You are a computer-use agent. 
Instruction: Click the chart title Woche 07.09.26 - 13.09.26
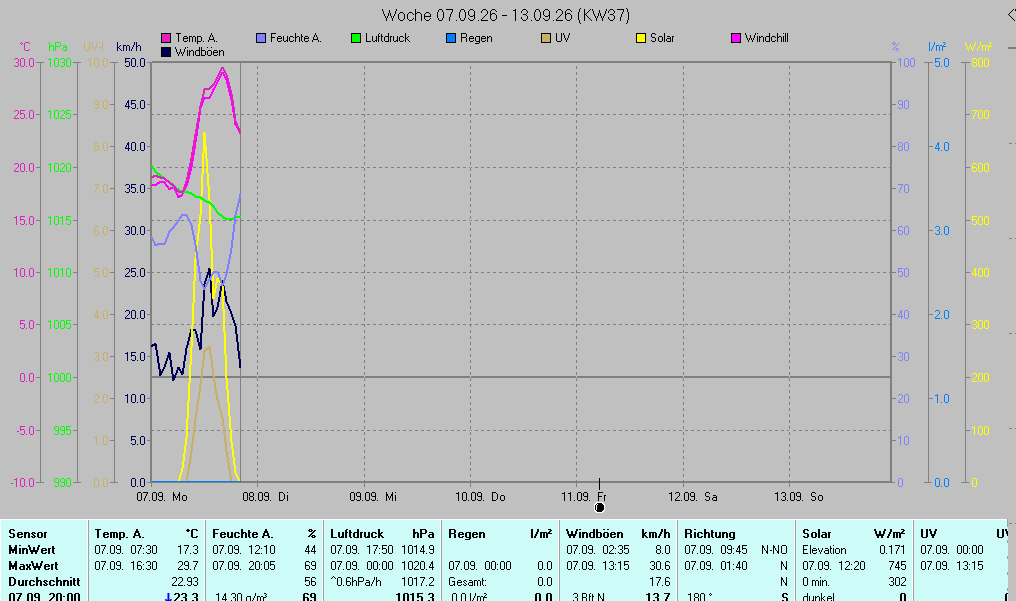(505, 15)
